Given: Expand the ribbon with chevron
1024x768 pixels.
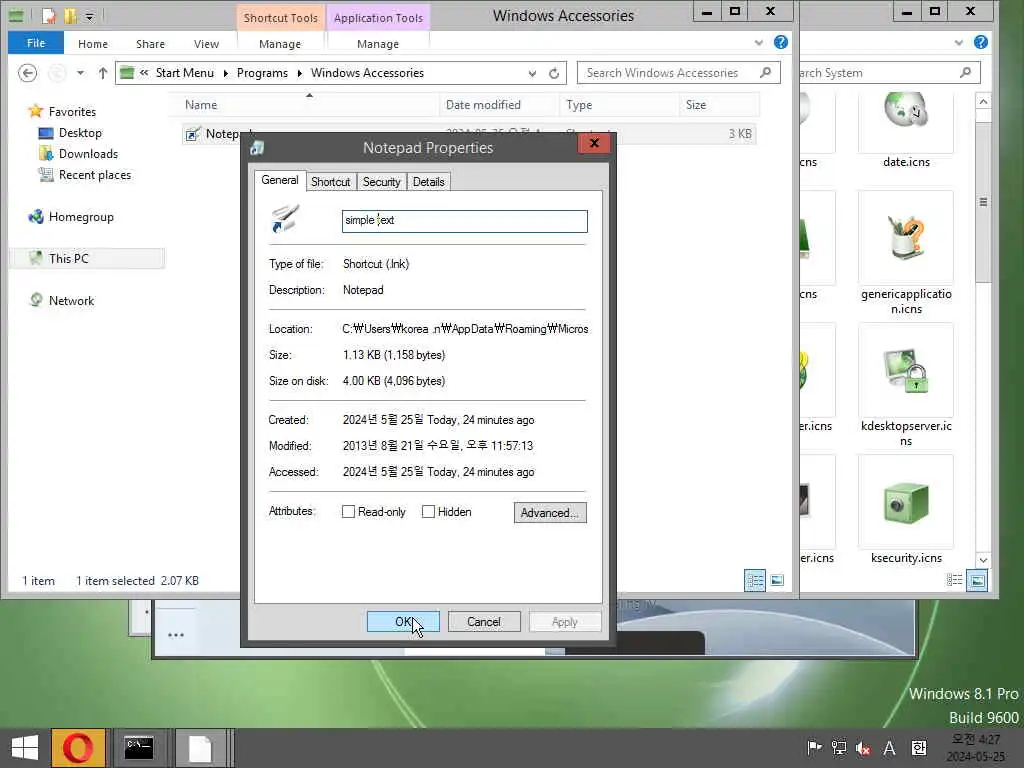Looking at the screenshot, I should click(x=759, y=43).
